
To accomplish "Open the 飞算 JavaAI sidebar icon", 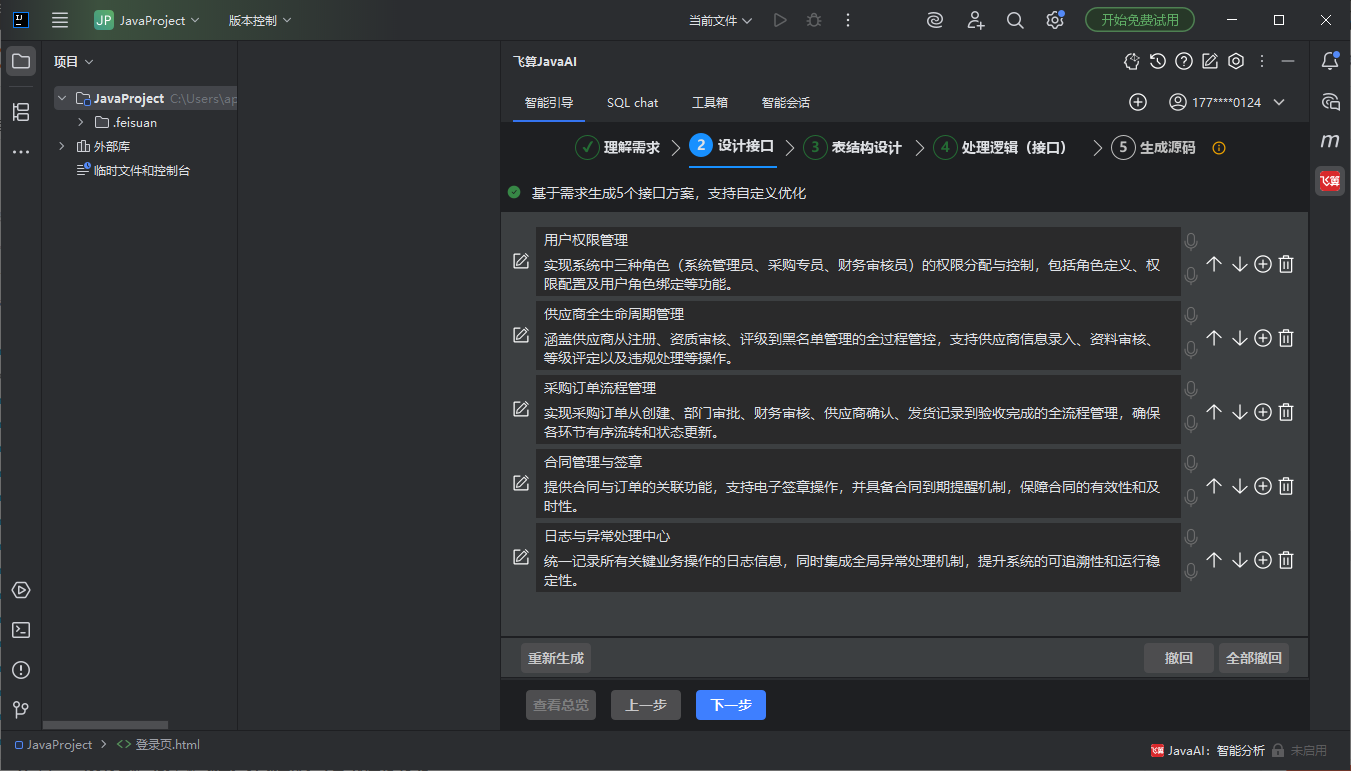I will [1330, 181].
